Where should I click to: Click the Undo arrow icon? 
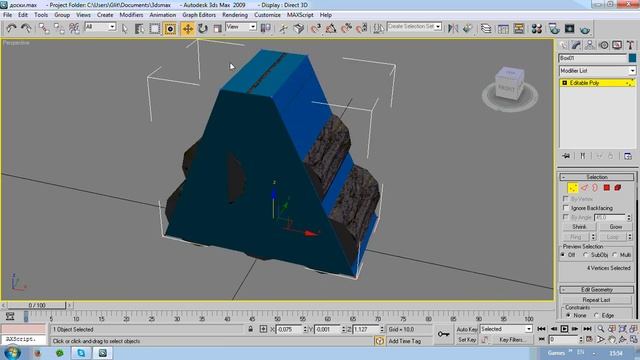(11, 29)
